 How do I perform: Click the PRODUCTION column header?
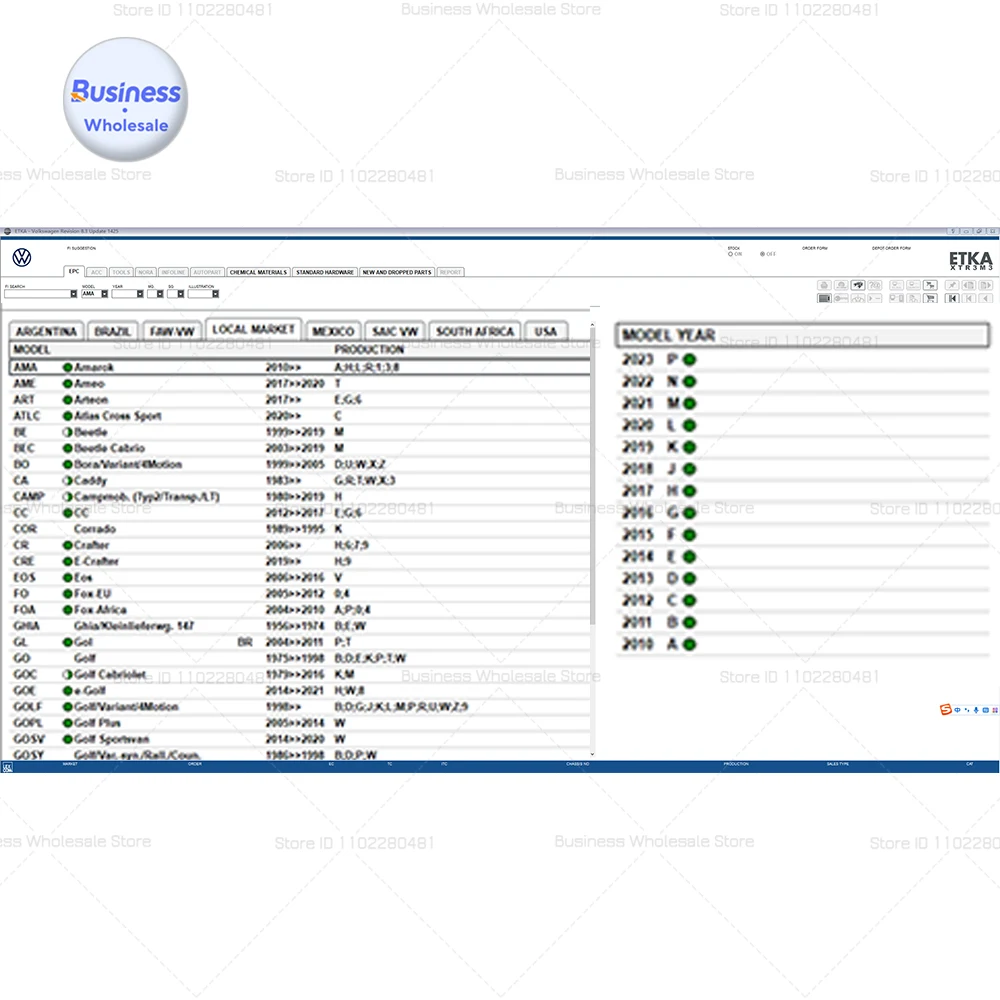point(369,349)
